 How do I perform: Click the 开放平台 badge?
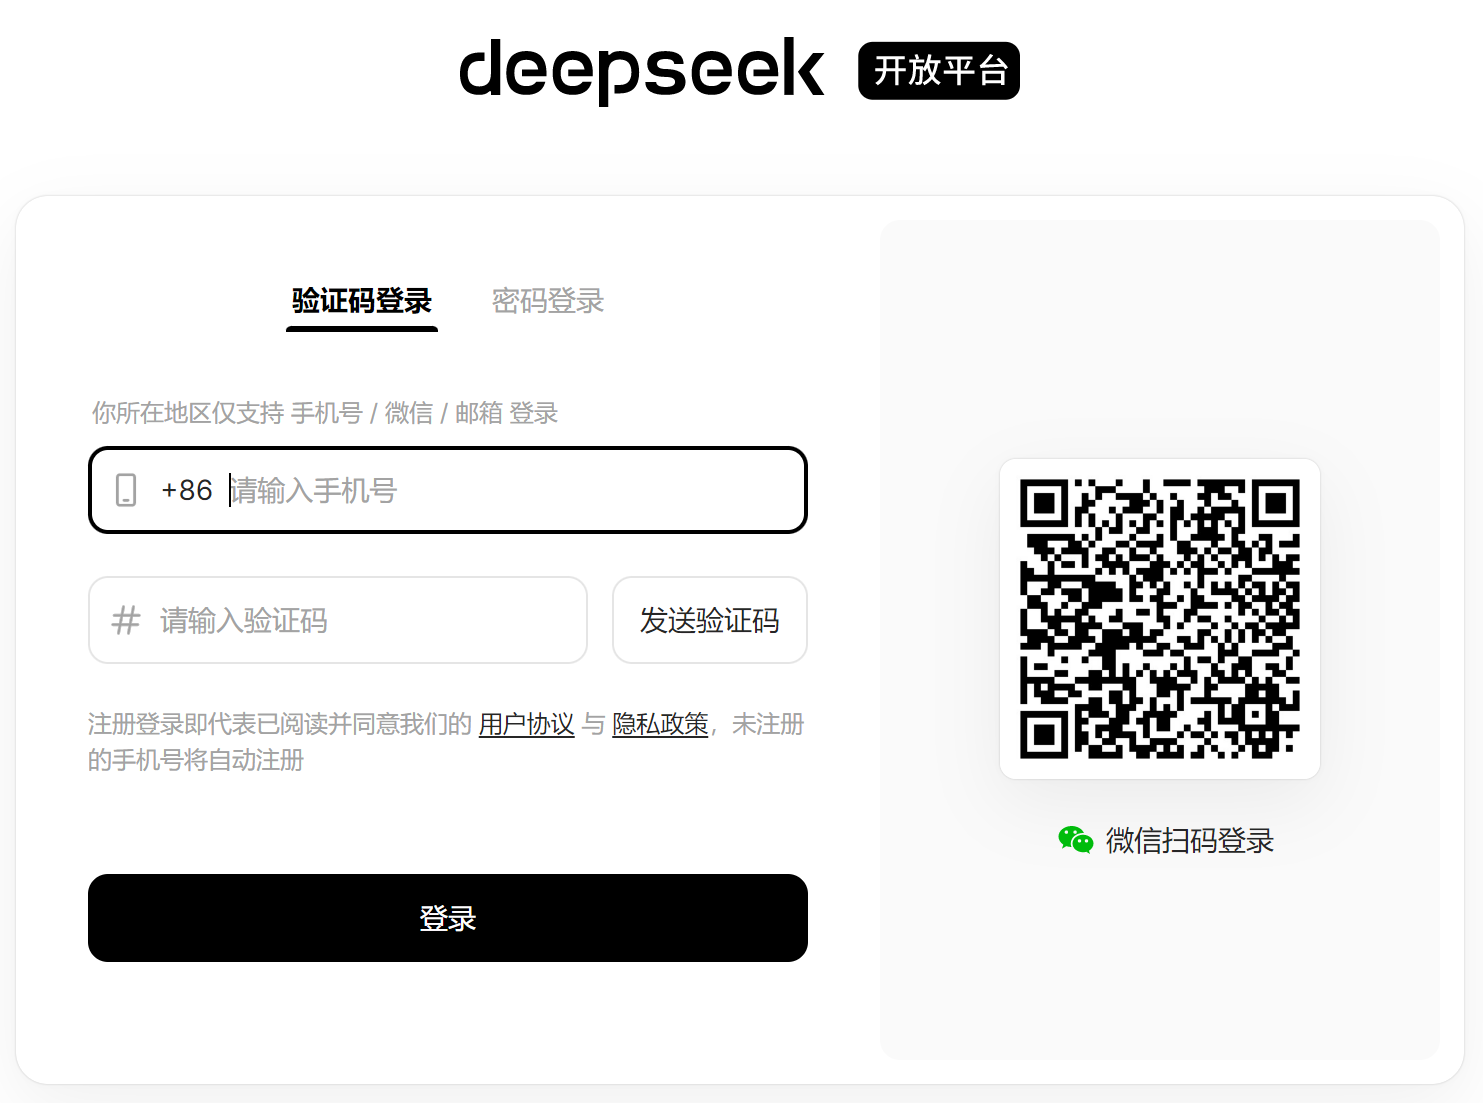pyautogui.click(x=939, y=71)
